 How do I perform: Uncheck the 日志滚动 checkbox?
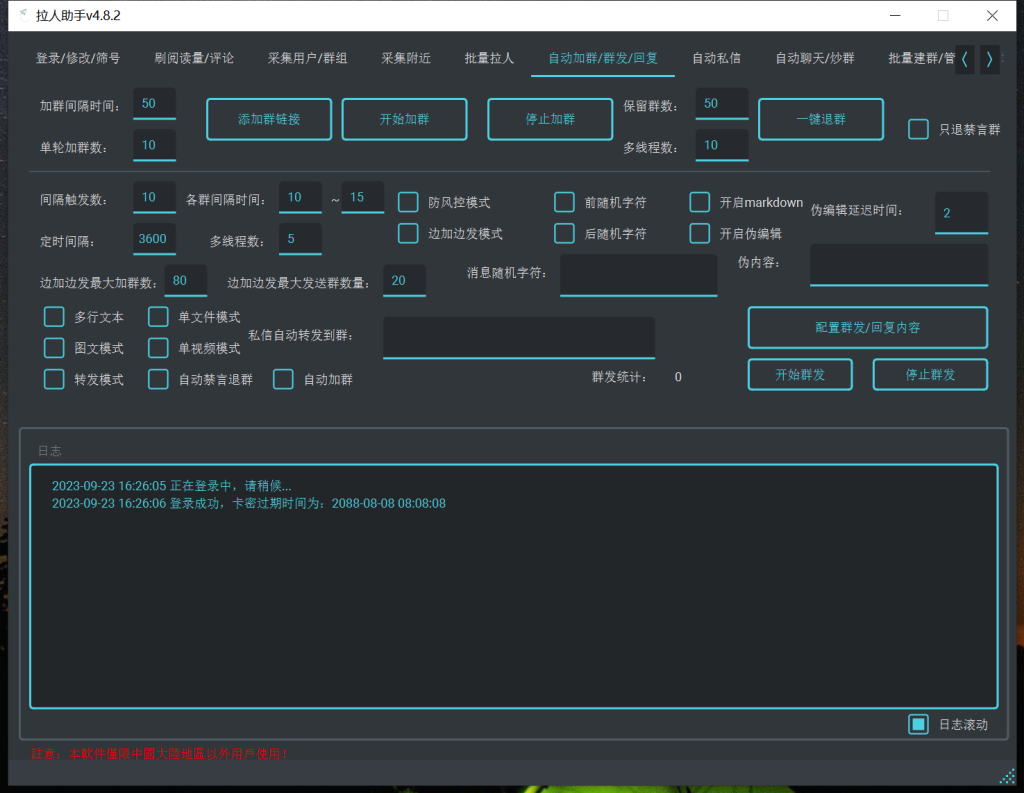tap(918, 724)
